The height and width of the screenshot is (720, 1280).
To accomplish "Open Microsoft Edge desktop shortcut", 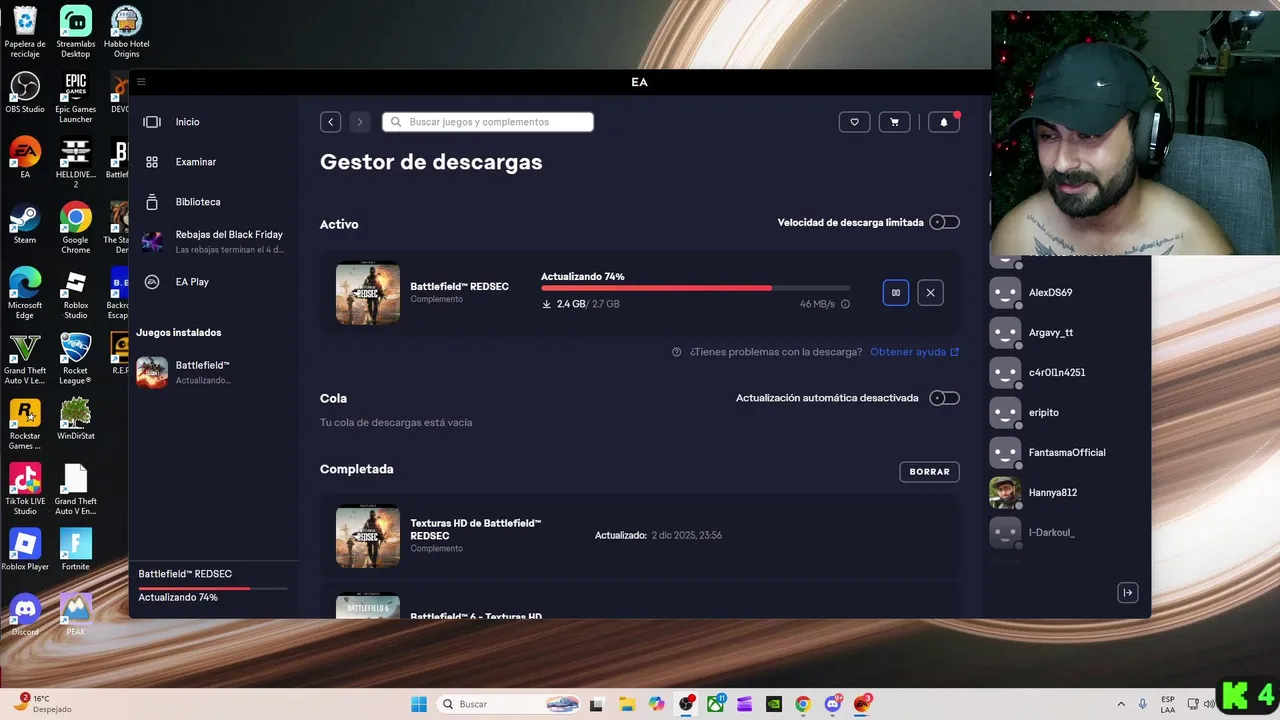I will (x=25, y=293).
